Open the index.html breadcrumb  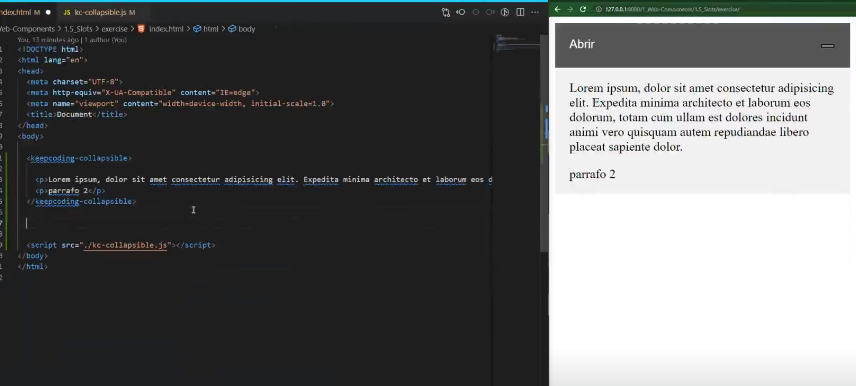[x=166, y=29]
